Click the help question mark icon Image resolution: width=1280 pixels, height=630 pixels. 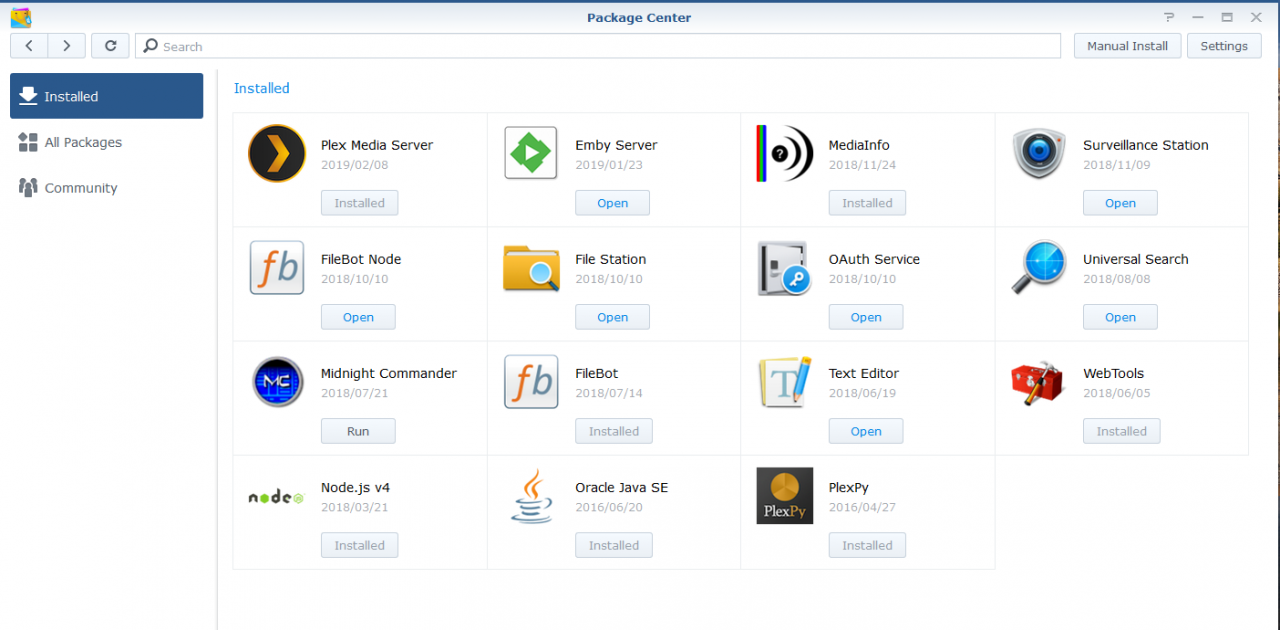click(x=1168, y=17)
